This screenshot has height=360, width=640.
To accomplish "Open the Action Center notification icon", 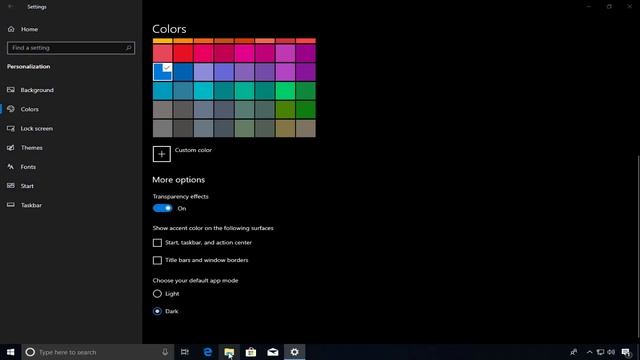I will (x=626, y=352).
